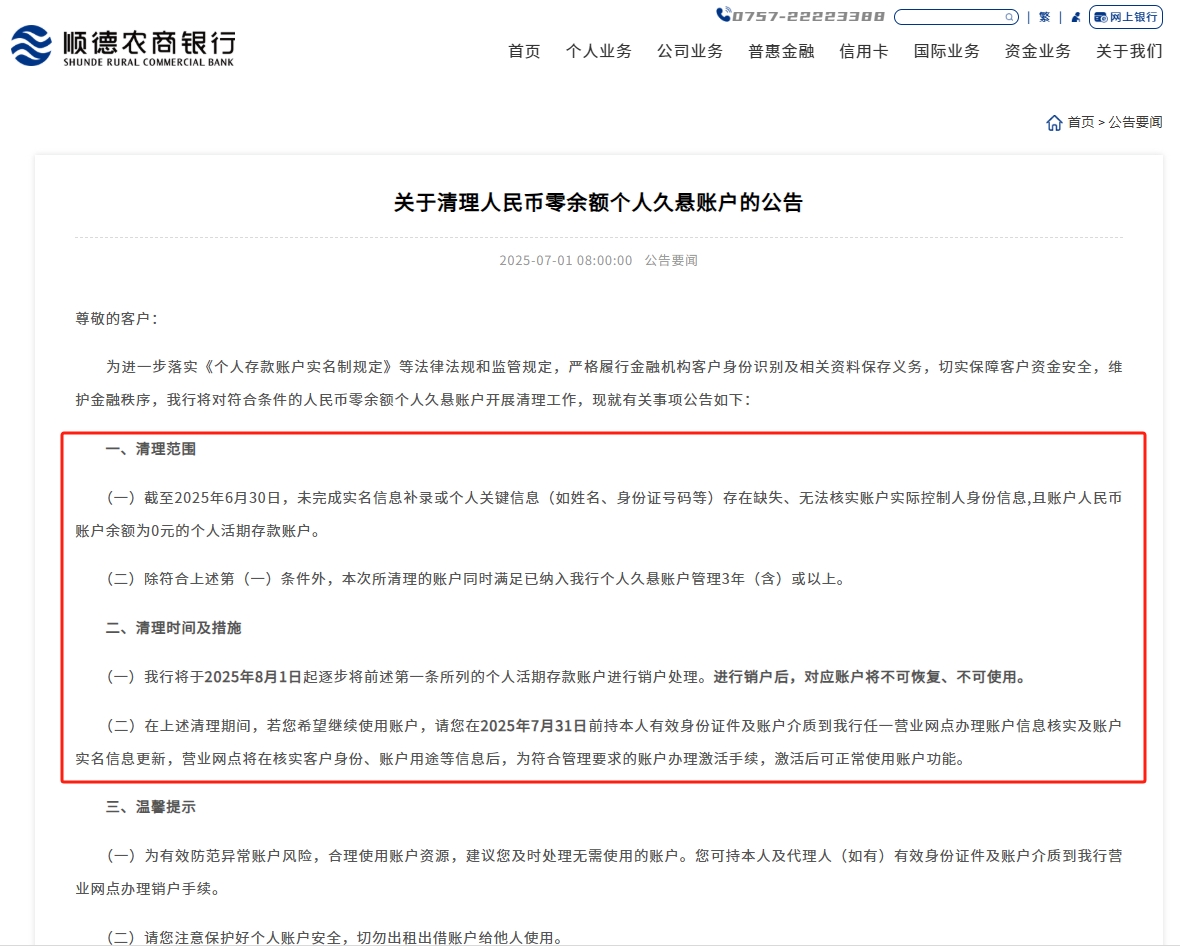Toggle traditional Chinese with the 繁 switch
The image size is (1180, 946).
[1043, 16]
